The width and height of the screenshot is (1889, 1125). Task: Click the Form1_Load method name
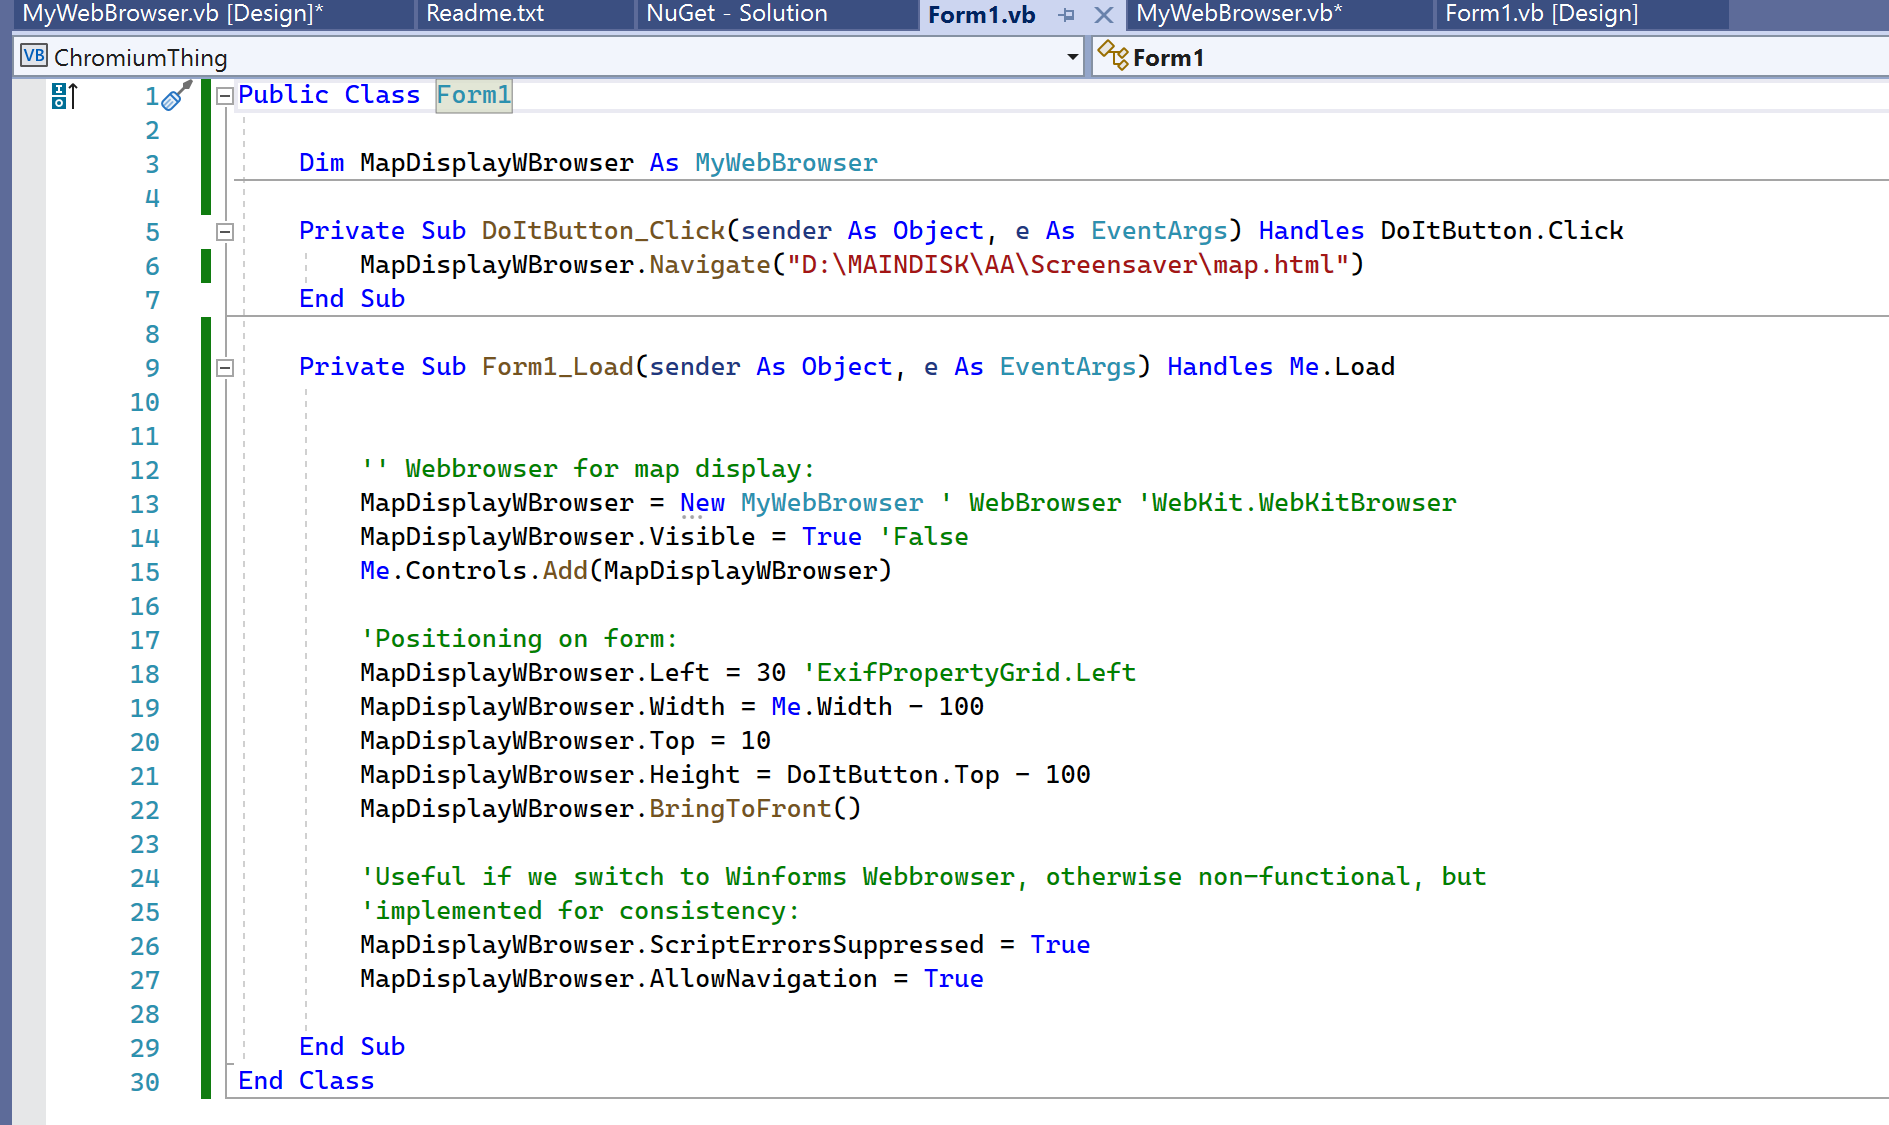click(557, 367)
